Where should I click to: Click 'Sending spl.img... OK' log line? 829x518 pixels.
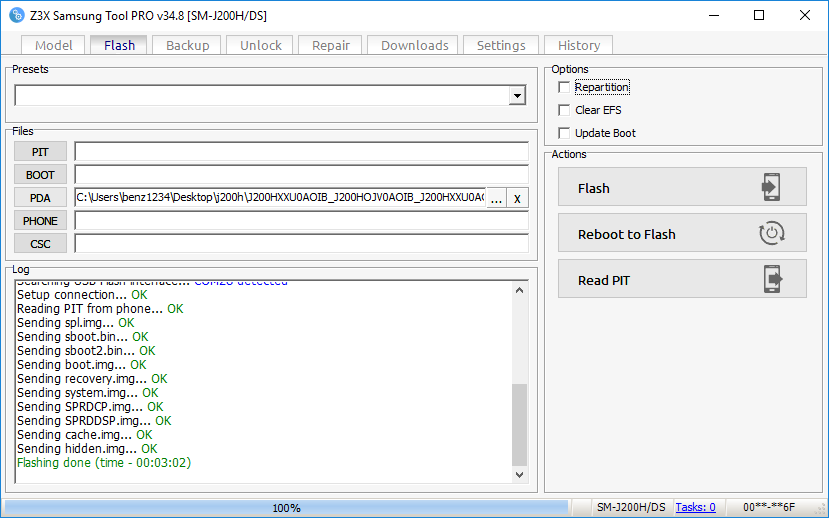pyautogui.click(x=76, y=322)
